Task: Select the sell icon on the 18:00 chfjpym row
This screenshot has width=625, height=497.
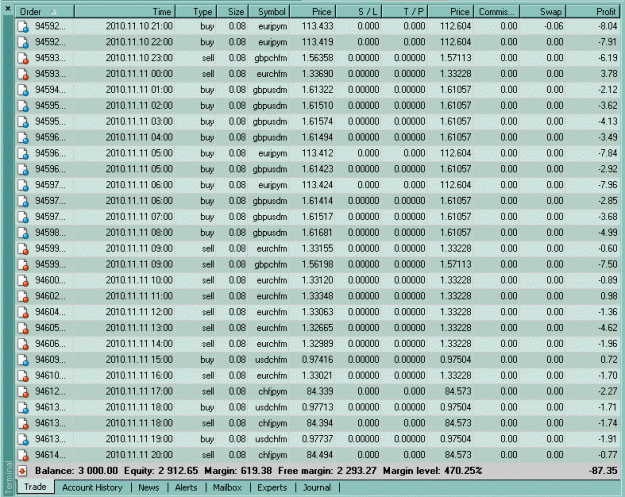Action: pyautogui.click(x=23, y=423)
